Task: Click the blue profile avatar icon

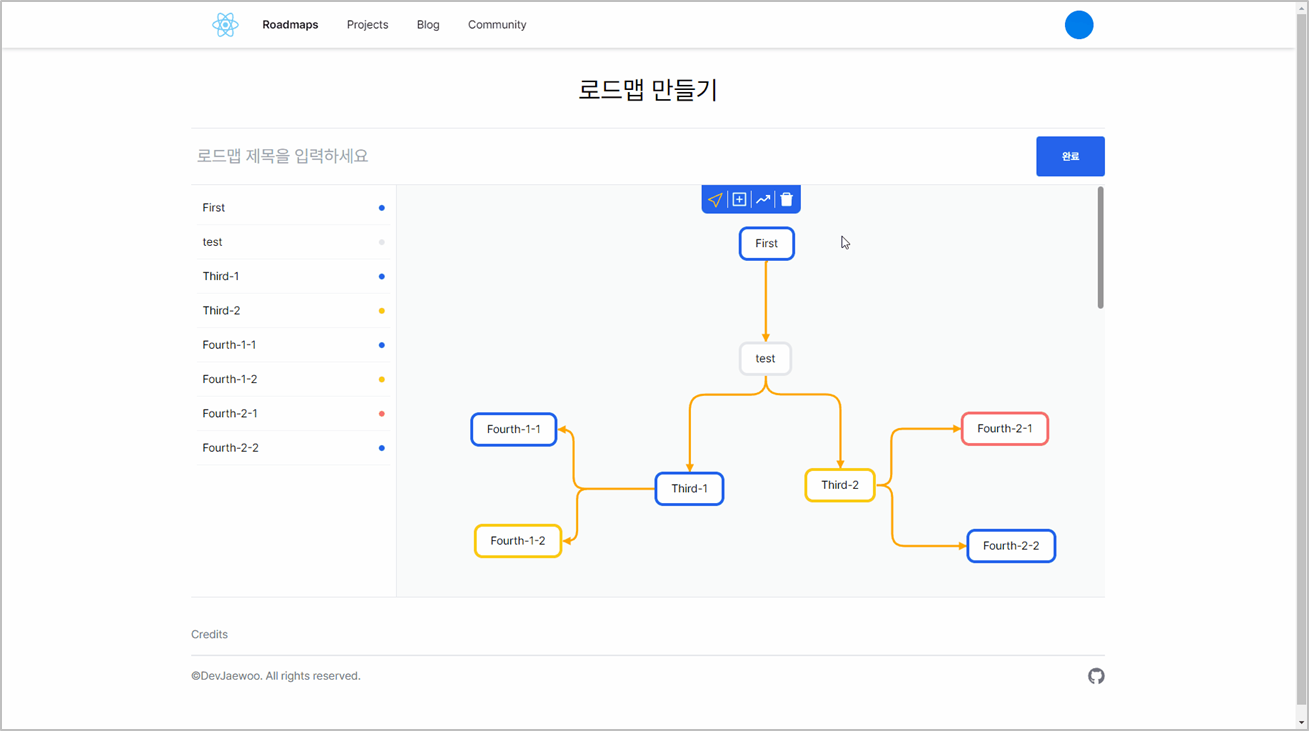Action: pos(1079,24)
